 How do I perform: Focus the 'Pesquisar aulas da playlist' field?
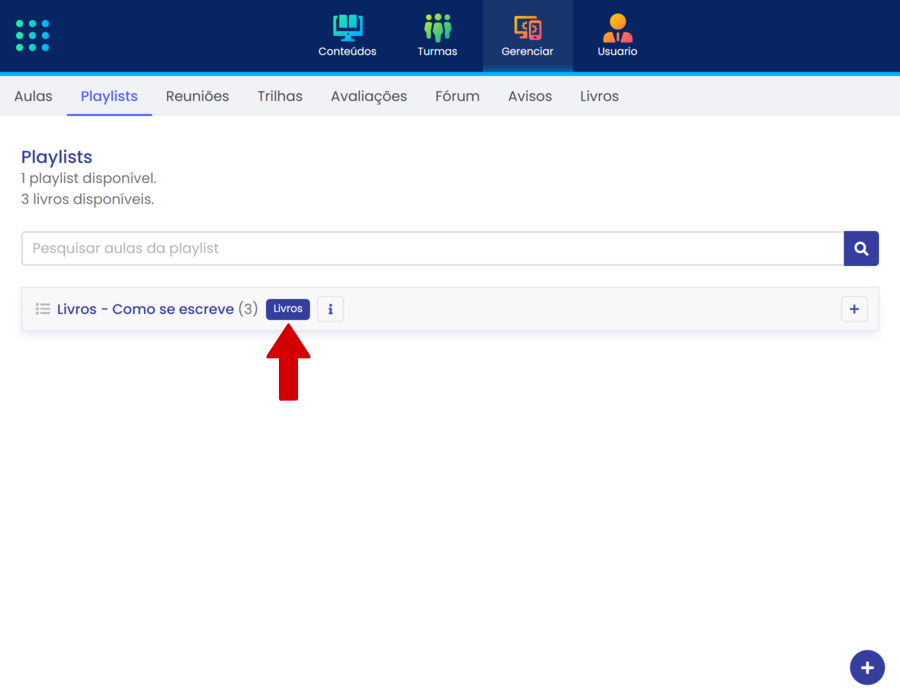(432, 249)
